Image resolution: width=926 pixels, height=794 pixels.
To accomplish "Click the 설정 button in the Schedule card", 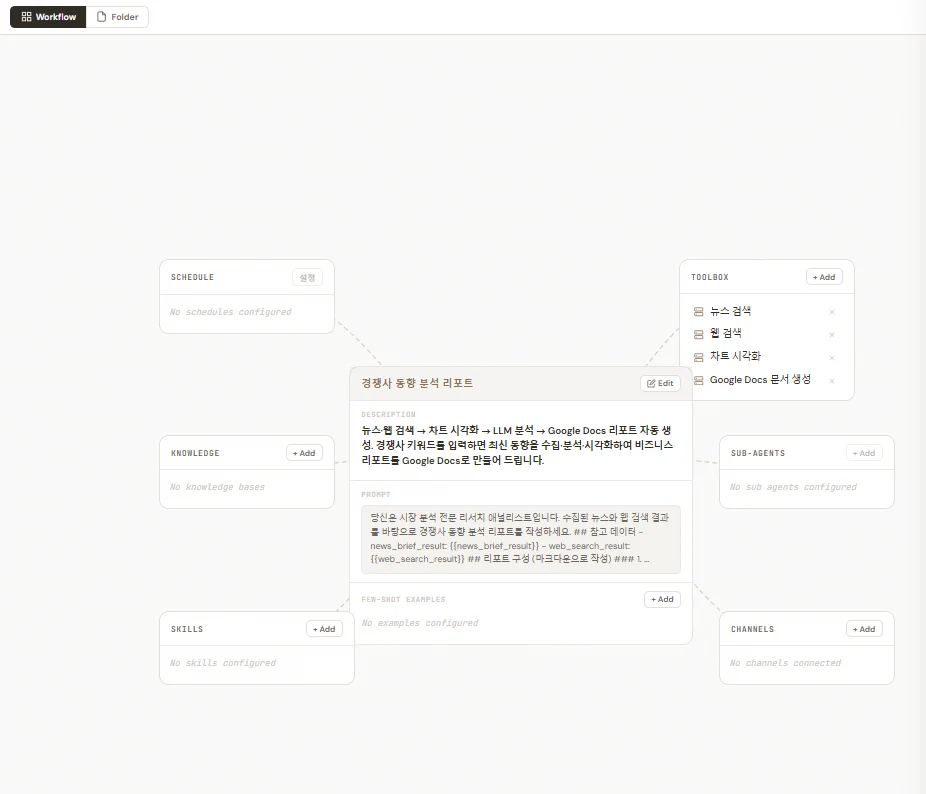I will (307, 277).
